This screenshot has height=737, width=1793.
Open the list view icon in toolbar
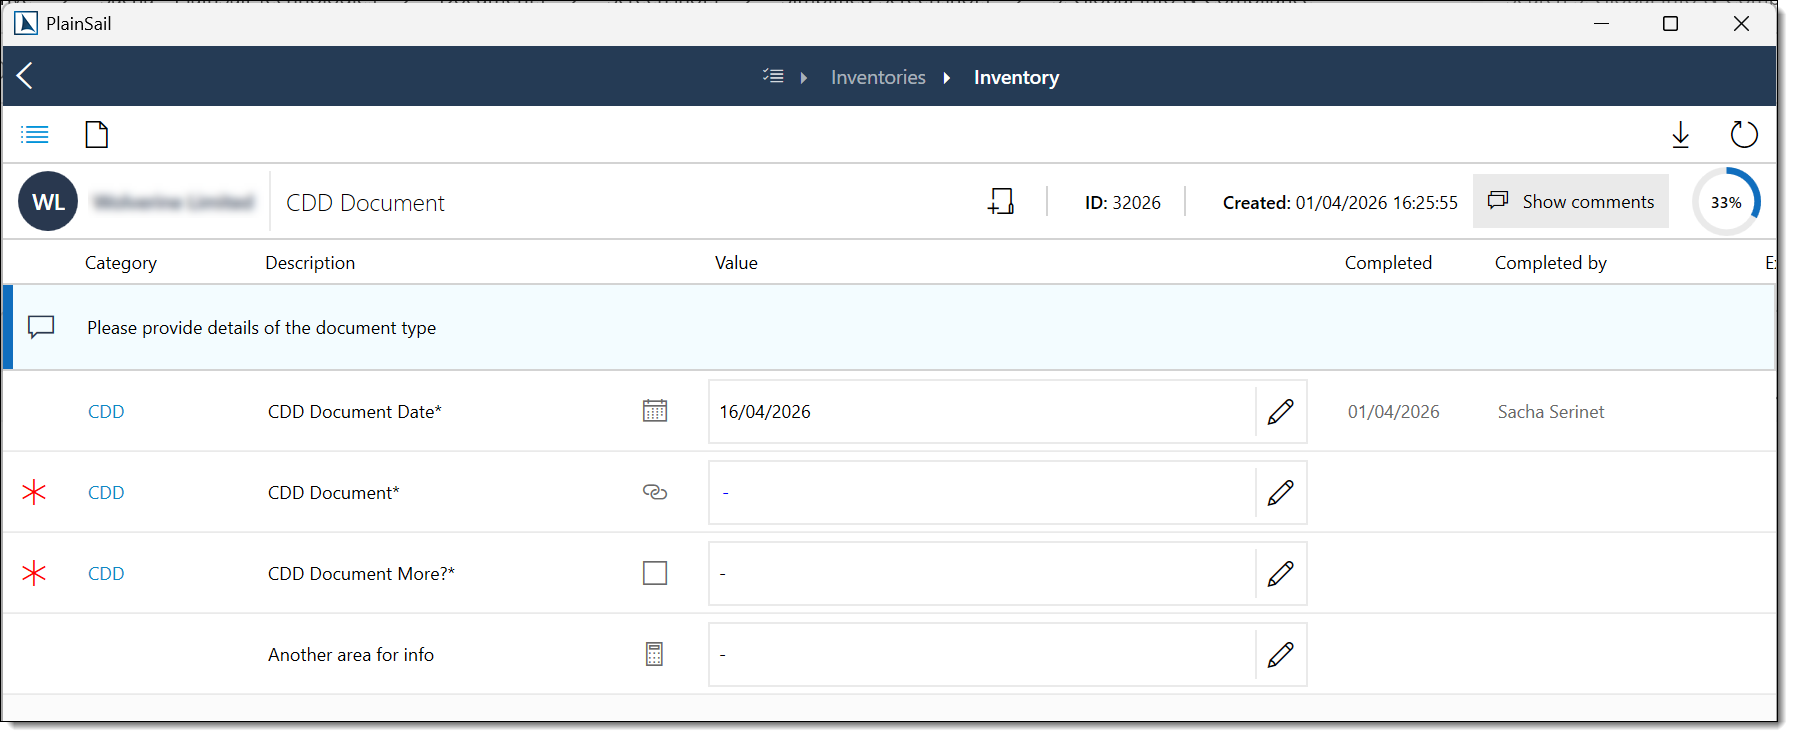coord(35,134)
